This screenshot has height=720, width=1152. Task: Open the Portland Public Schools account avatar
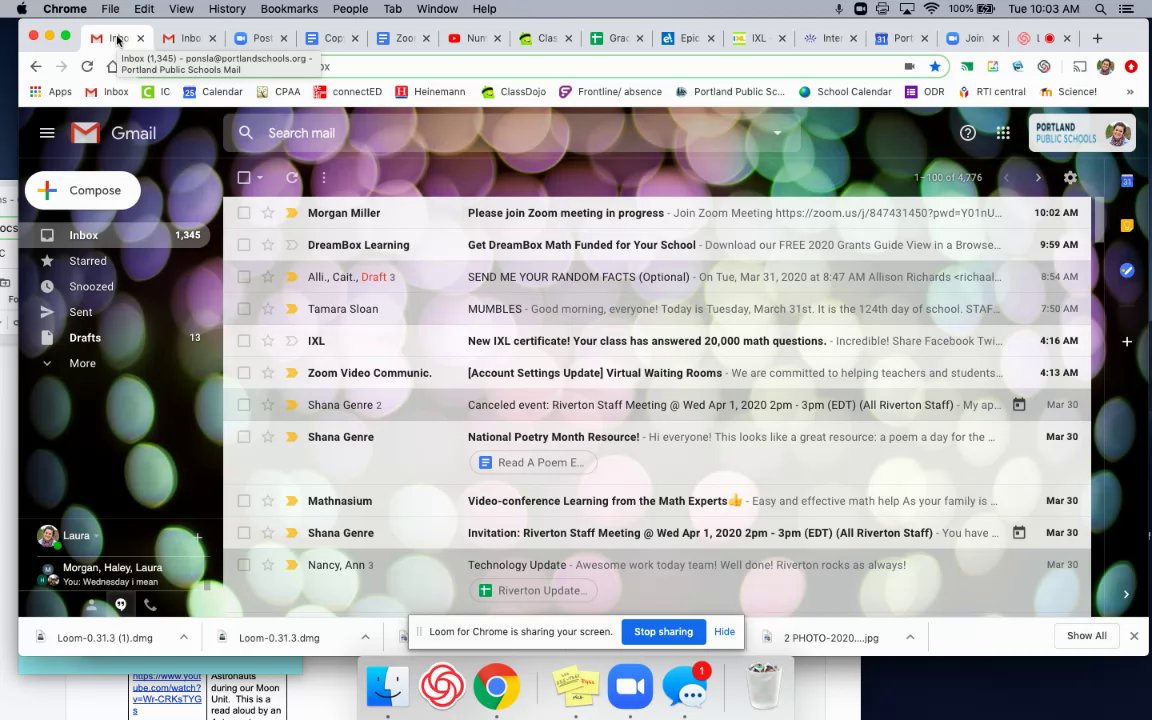pos(1117,134)
